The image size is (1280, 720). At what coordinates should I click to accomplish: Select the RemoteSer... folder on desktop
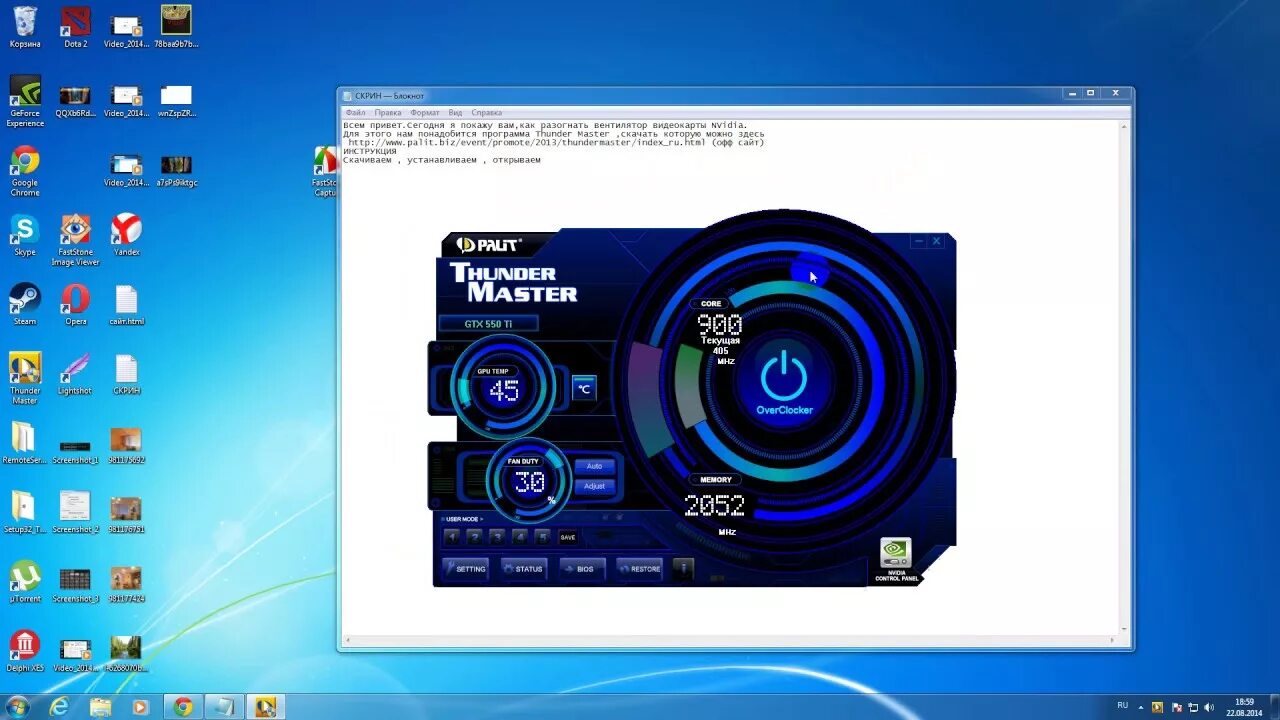25,443
